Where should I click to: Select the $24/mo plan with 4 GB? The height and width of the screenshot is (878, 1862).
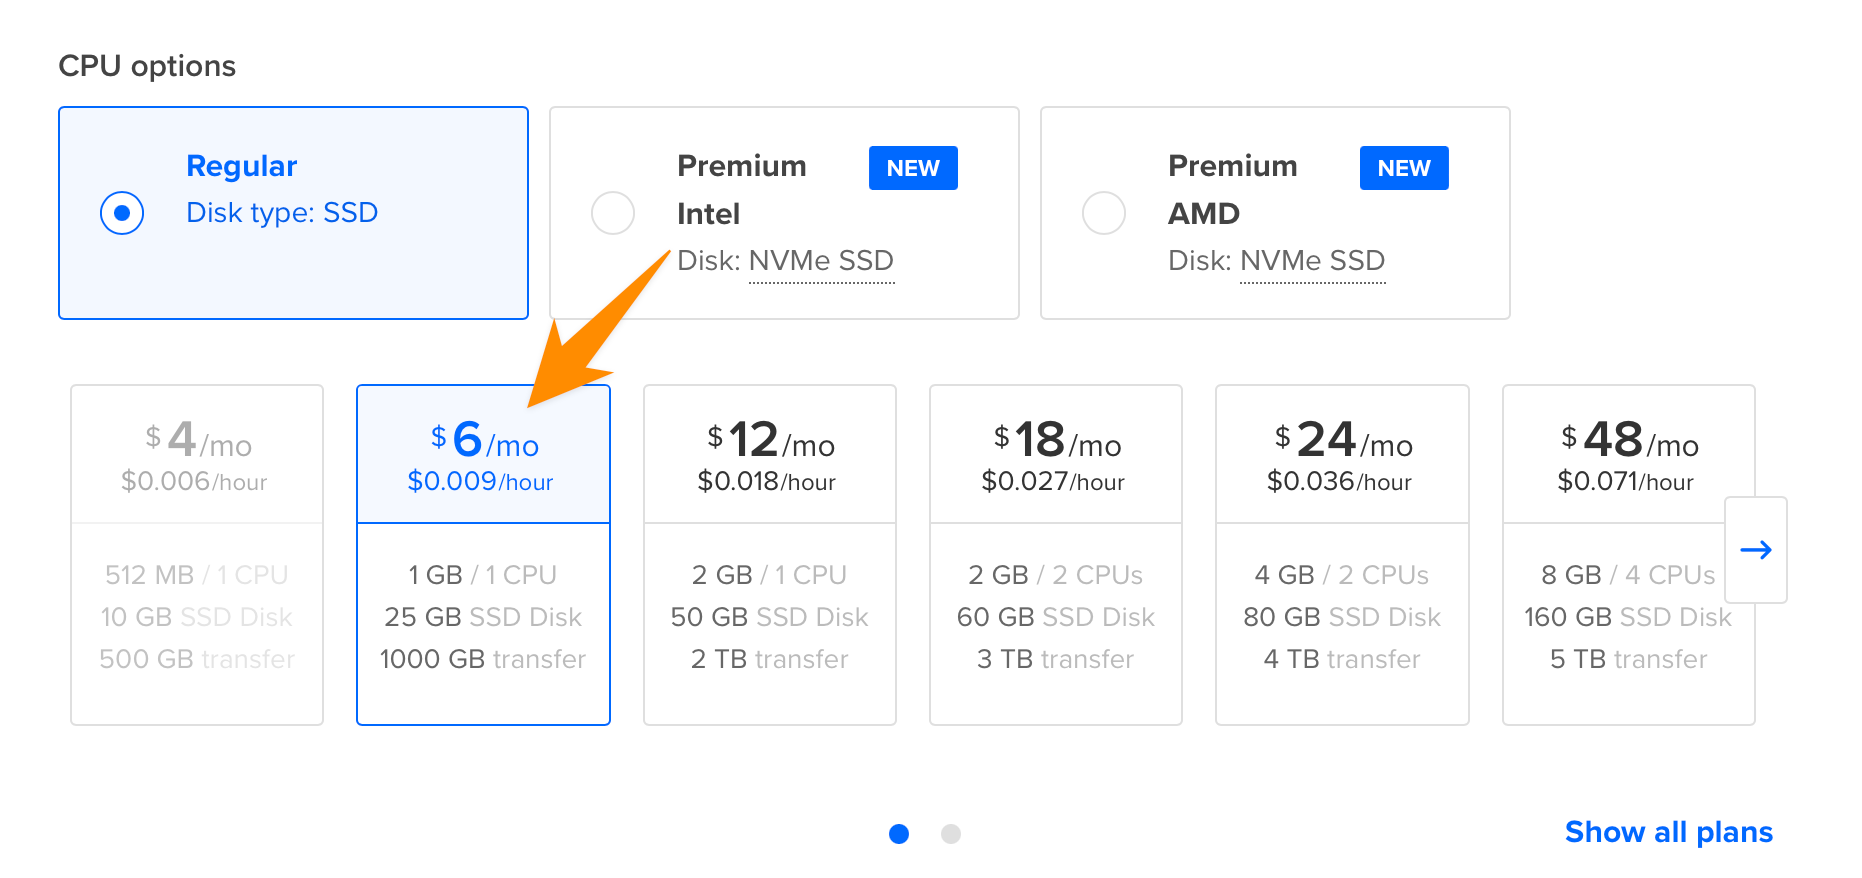point(1341,555)
